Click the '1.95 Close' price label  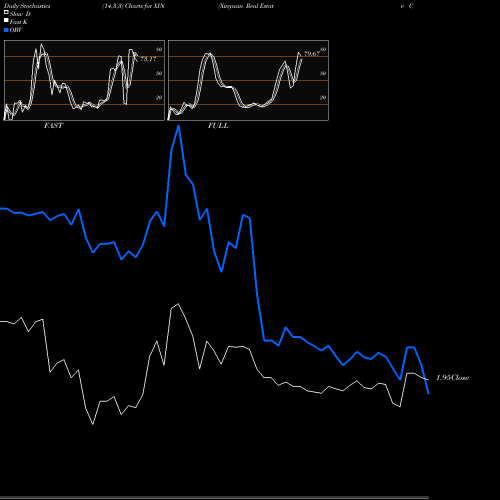coord(453,378)
